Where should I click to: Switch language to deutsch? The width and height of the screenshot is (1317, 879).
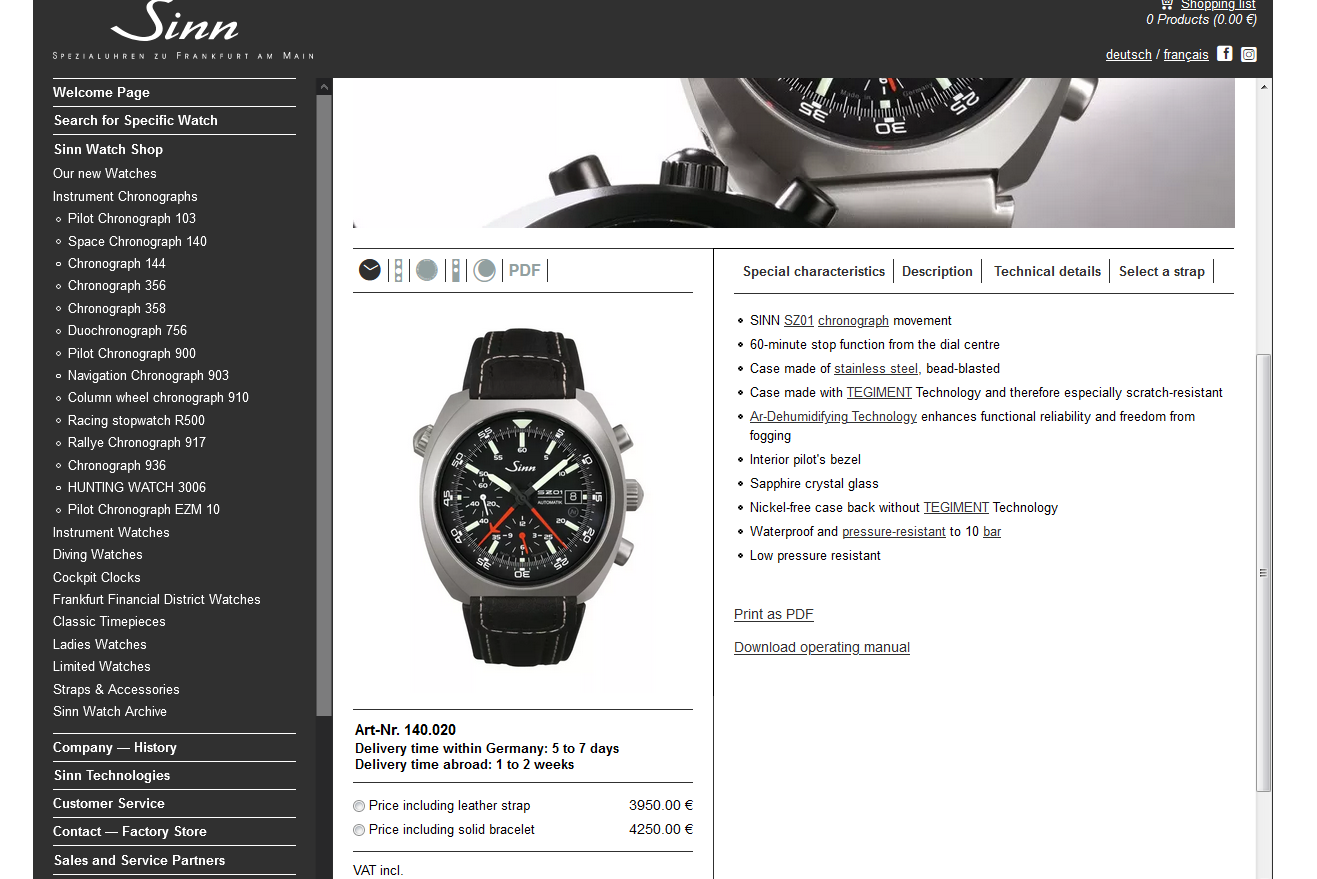pyautogui.click(x=1129, y=54)
